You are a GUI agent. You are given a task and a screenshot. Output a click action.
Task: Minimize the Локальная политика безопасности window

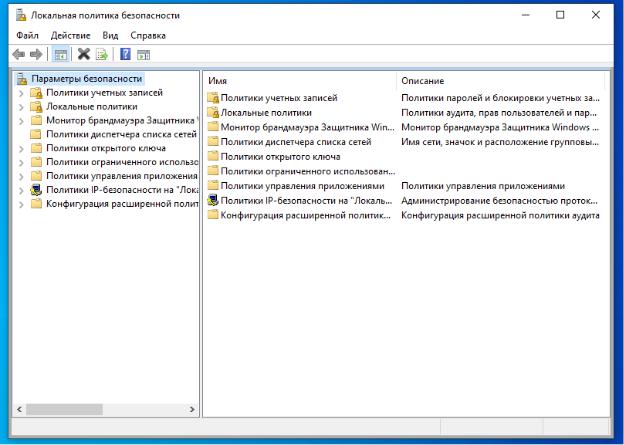(525, 15)
